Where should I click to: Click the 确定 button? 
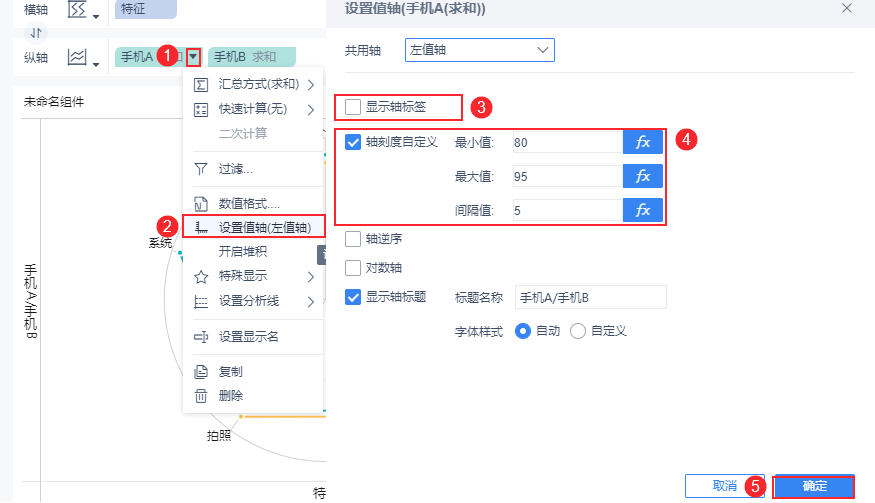tap(814, 486)
